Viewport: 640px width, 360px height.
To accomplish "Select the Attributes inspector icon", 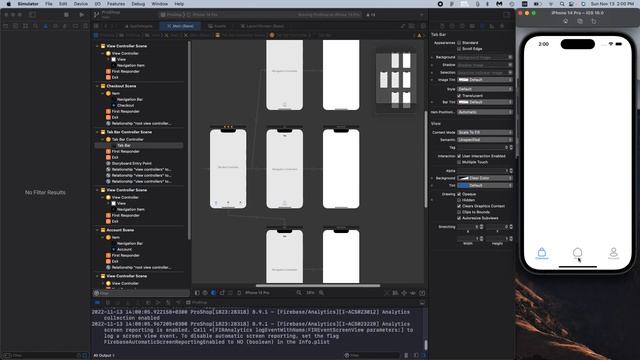I will pos(482,26).
